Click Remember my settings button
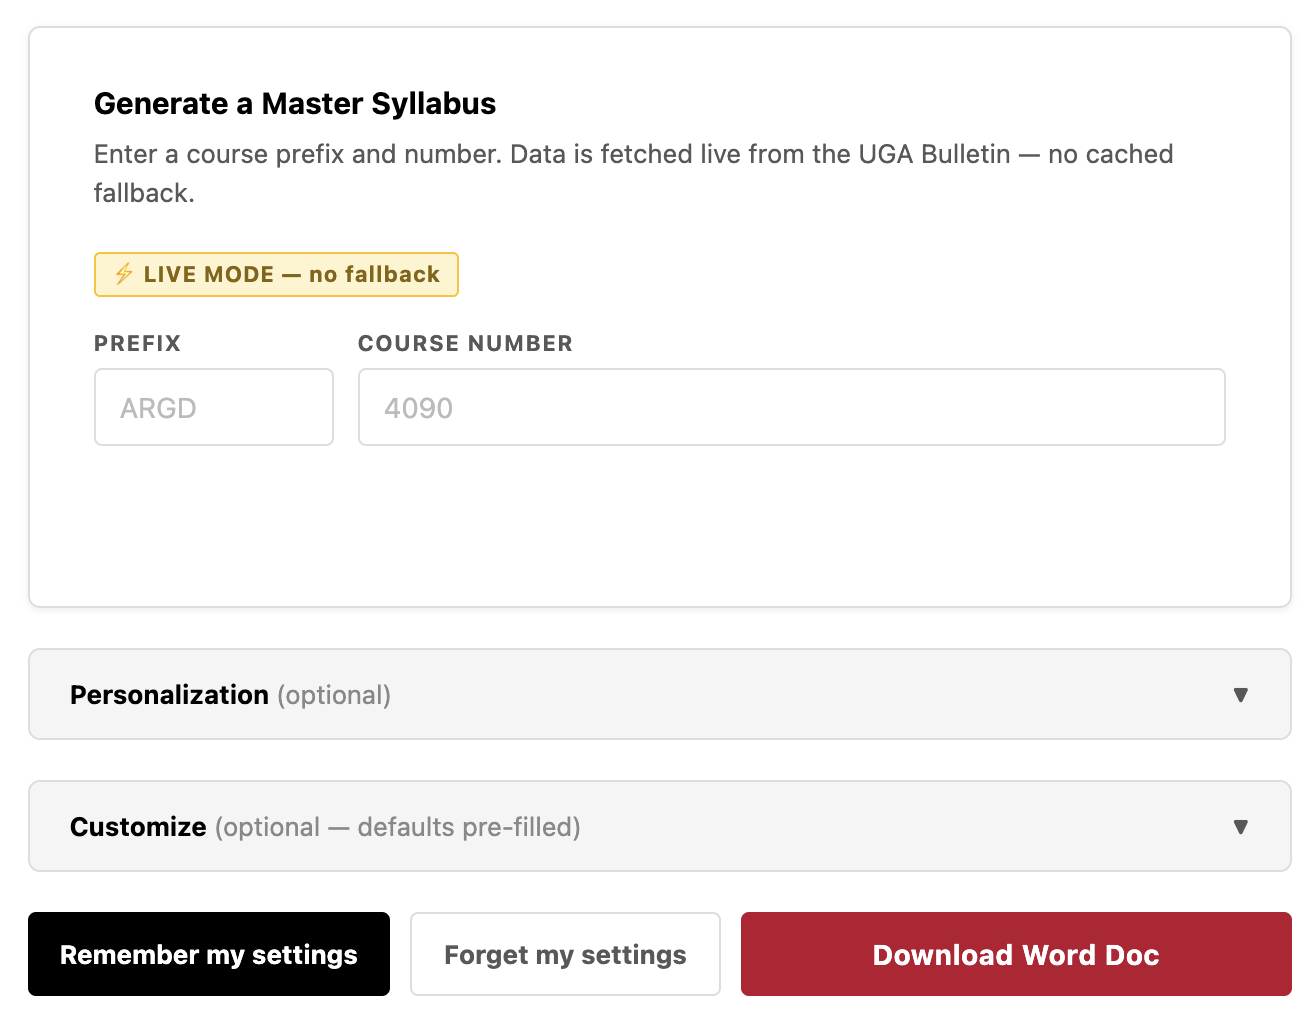This screenshot has height=1024, width=1316. pyautogui.click(x=209, y=954)
